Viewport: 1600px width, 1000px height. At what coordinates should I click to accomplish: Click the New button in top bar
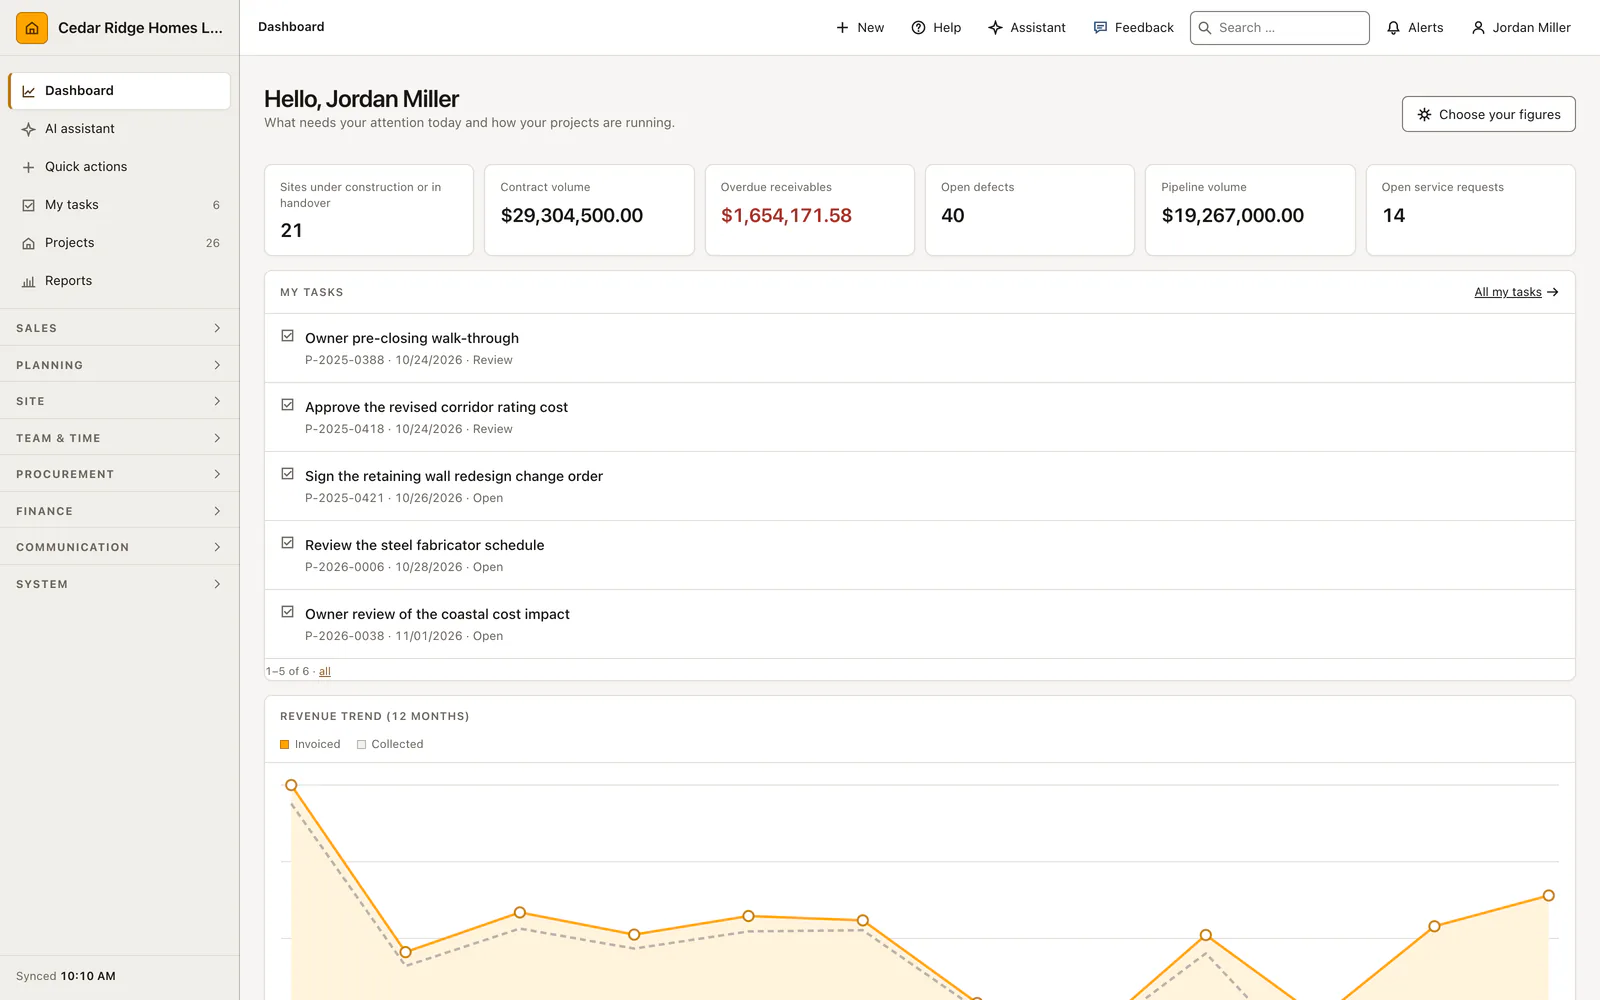coord(860,28)
